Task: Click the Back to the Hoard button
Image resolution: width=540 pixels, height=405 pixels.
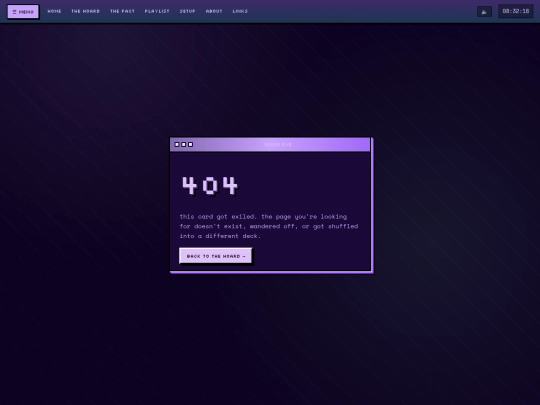Action: [216, 256]
